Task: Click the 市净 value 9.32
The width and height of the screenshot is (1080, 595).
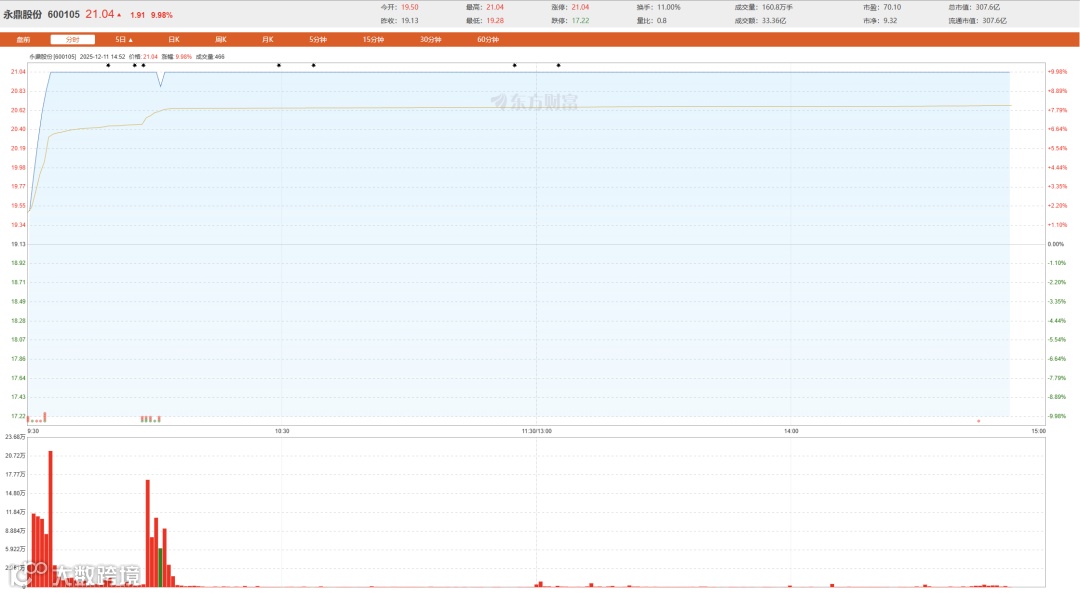Action: (890, 21)
